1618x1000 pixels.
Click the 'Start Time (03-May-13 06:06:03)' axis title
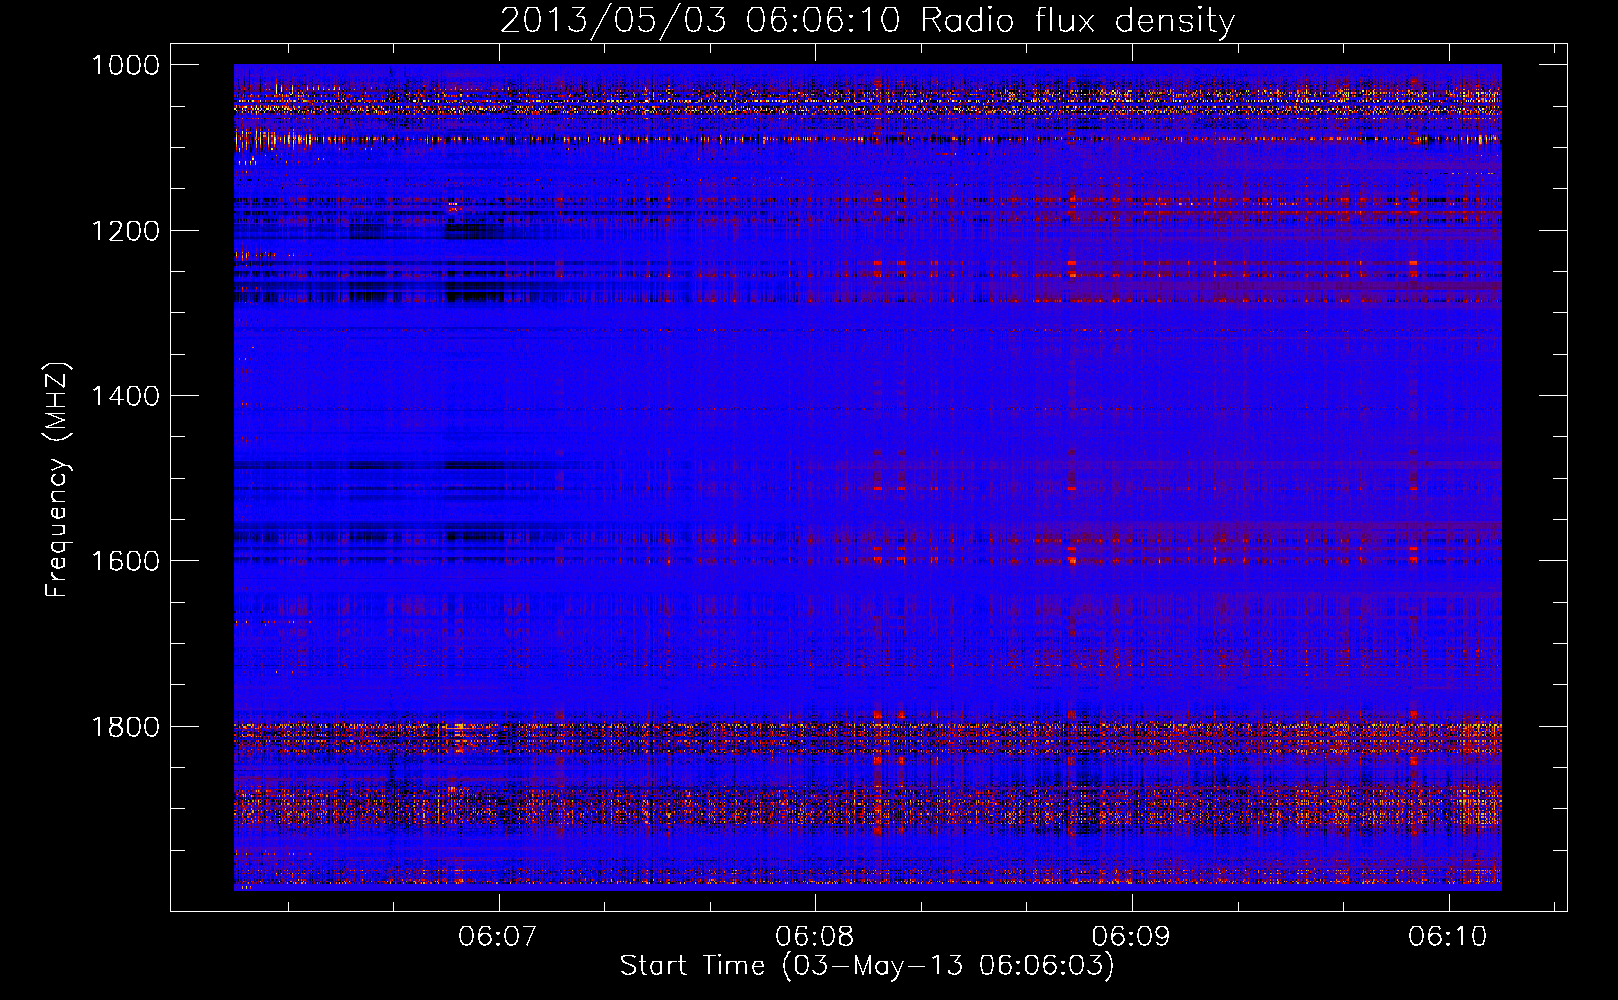(867, 966)
